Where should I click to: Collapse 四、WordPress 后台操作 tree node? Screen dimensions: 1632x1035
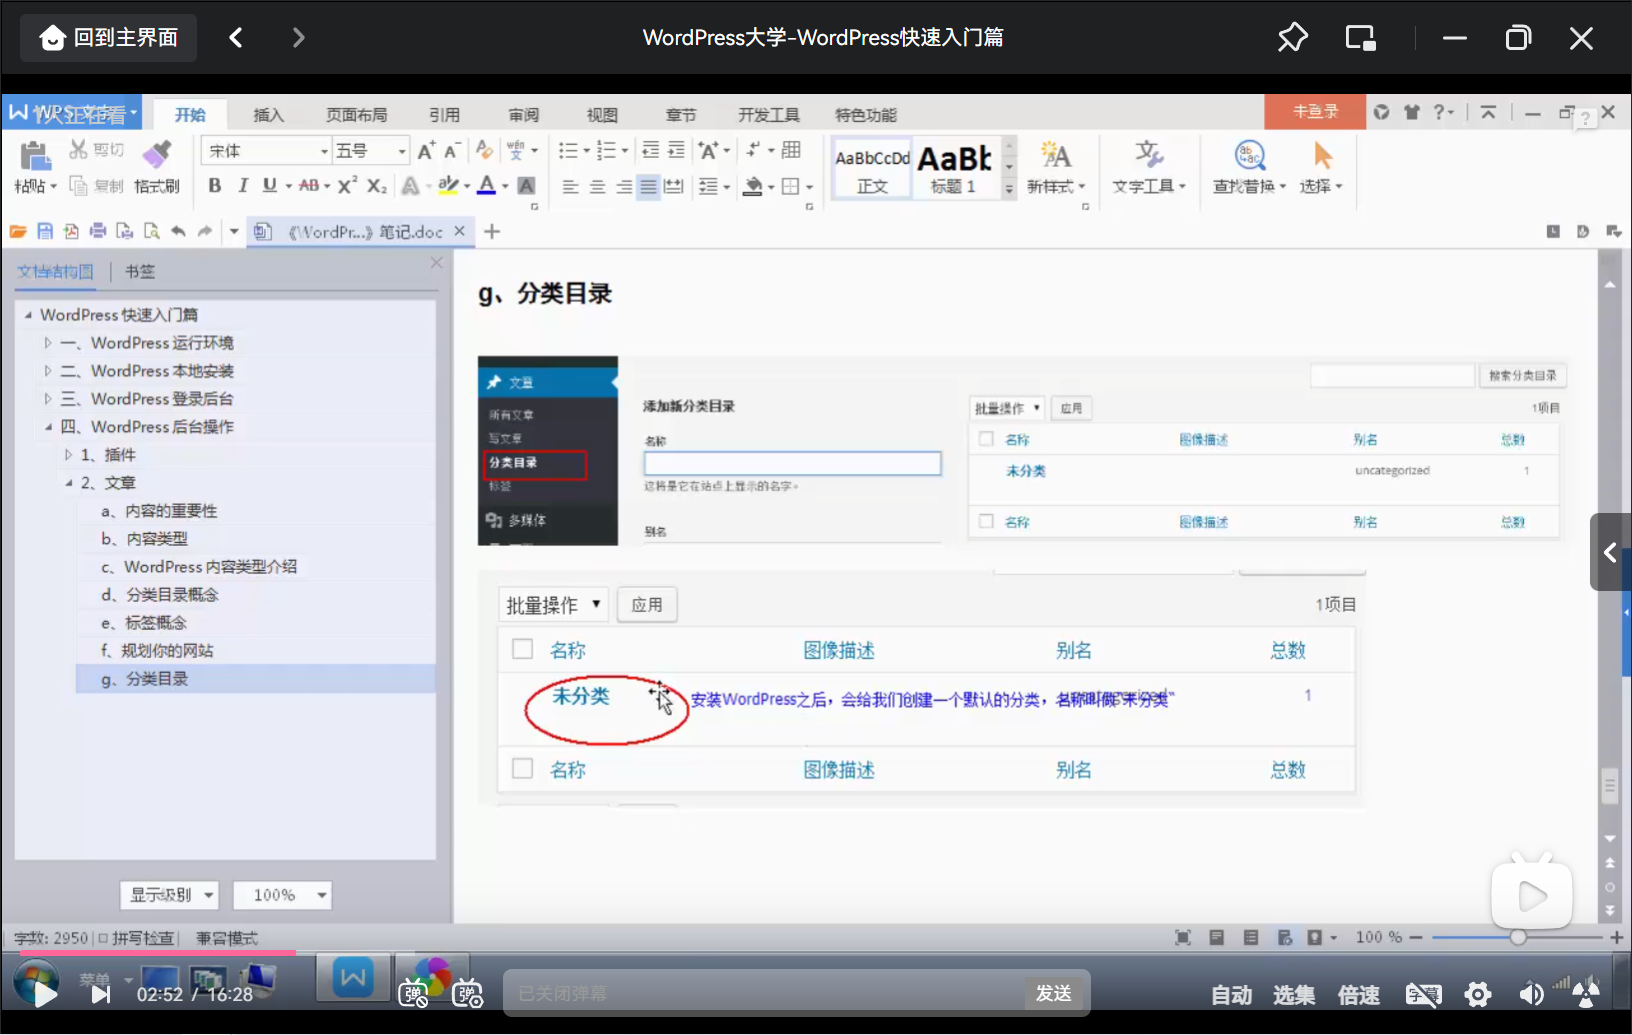47,427
